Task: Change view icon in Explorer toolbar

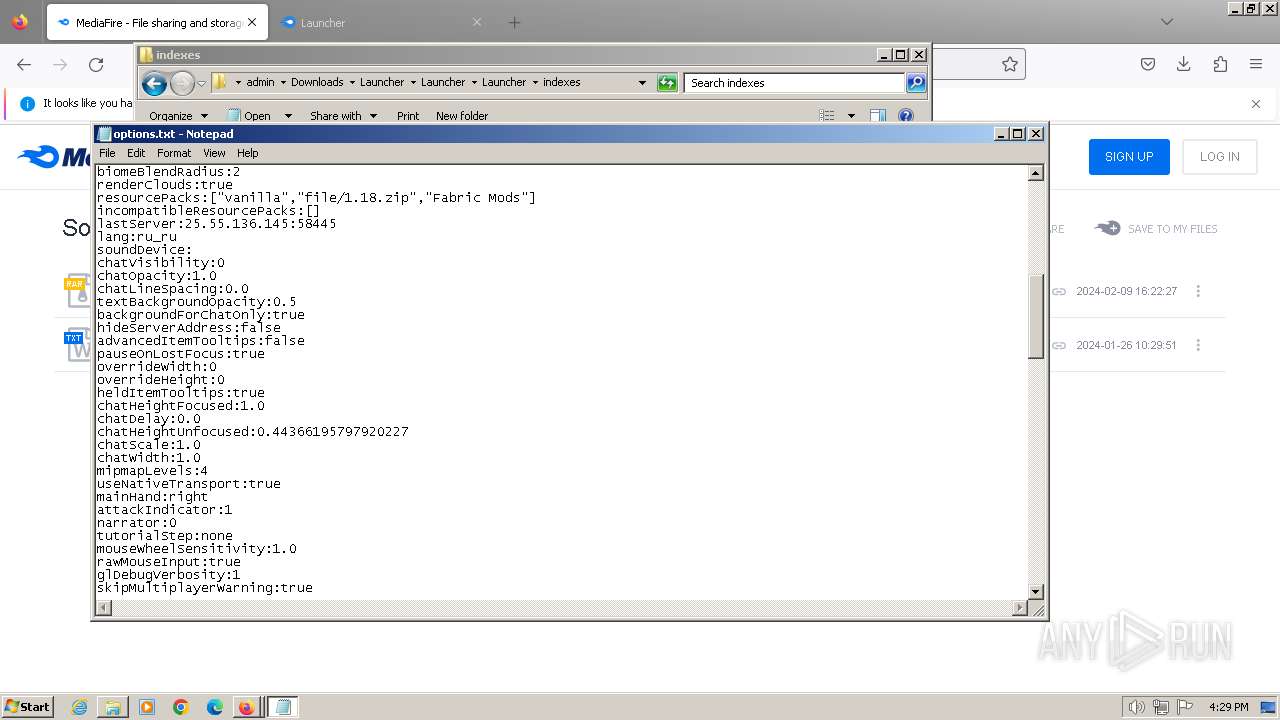Action: click(x=827, y=116)
